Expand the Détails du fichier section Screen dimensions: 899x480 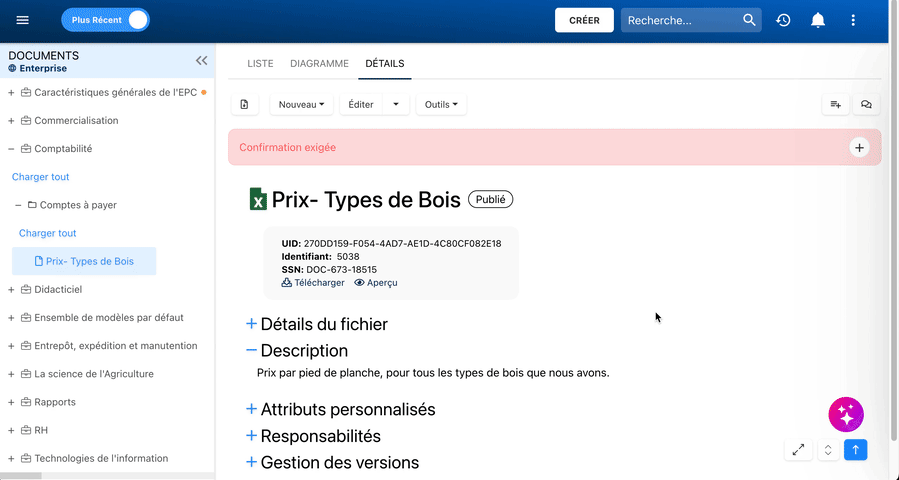pos(252,324)
